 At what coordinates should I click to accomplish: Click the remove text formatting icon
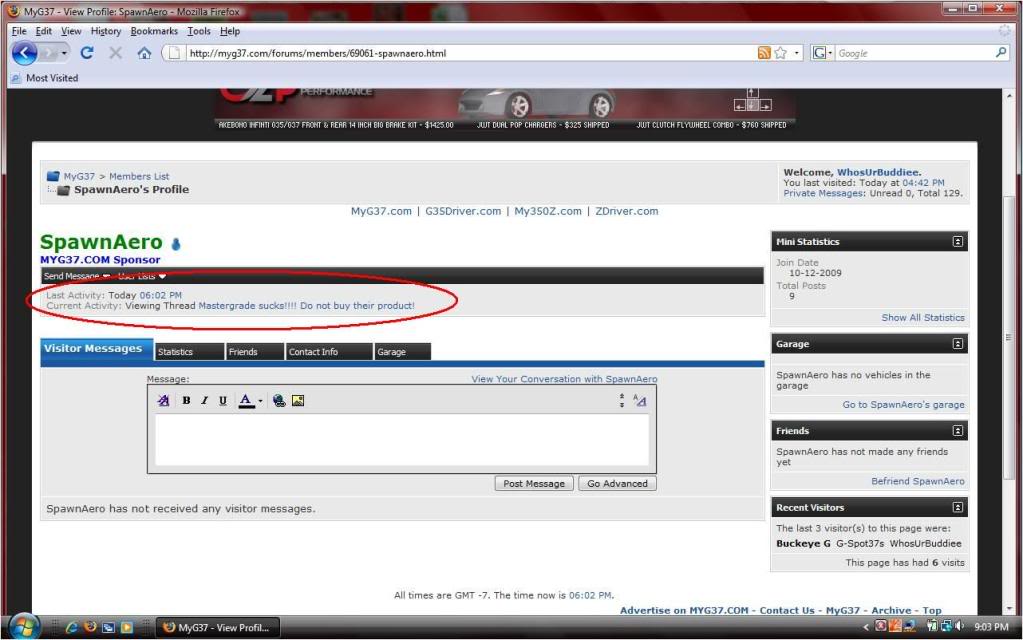[x=163, y=401]
